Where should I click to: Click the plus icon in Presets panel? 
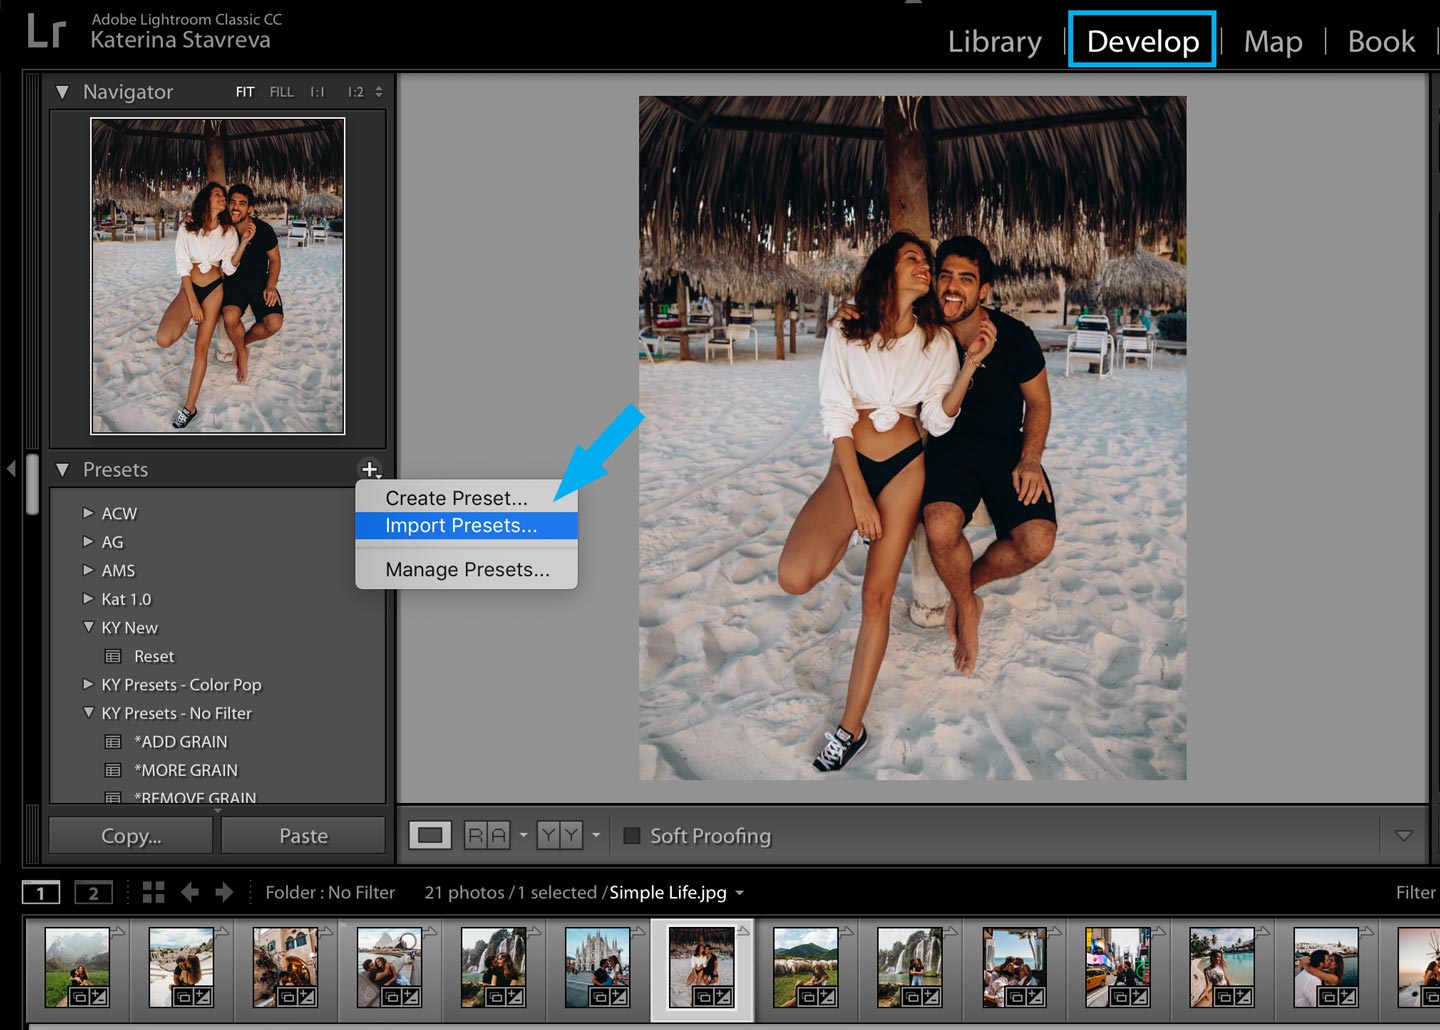click(x=369, y=469)
